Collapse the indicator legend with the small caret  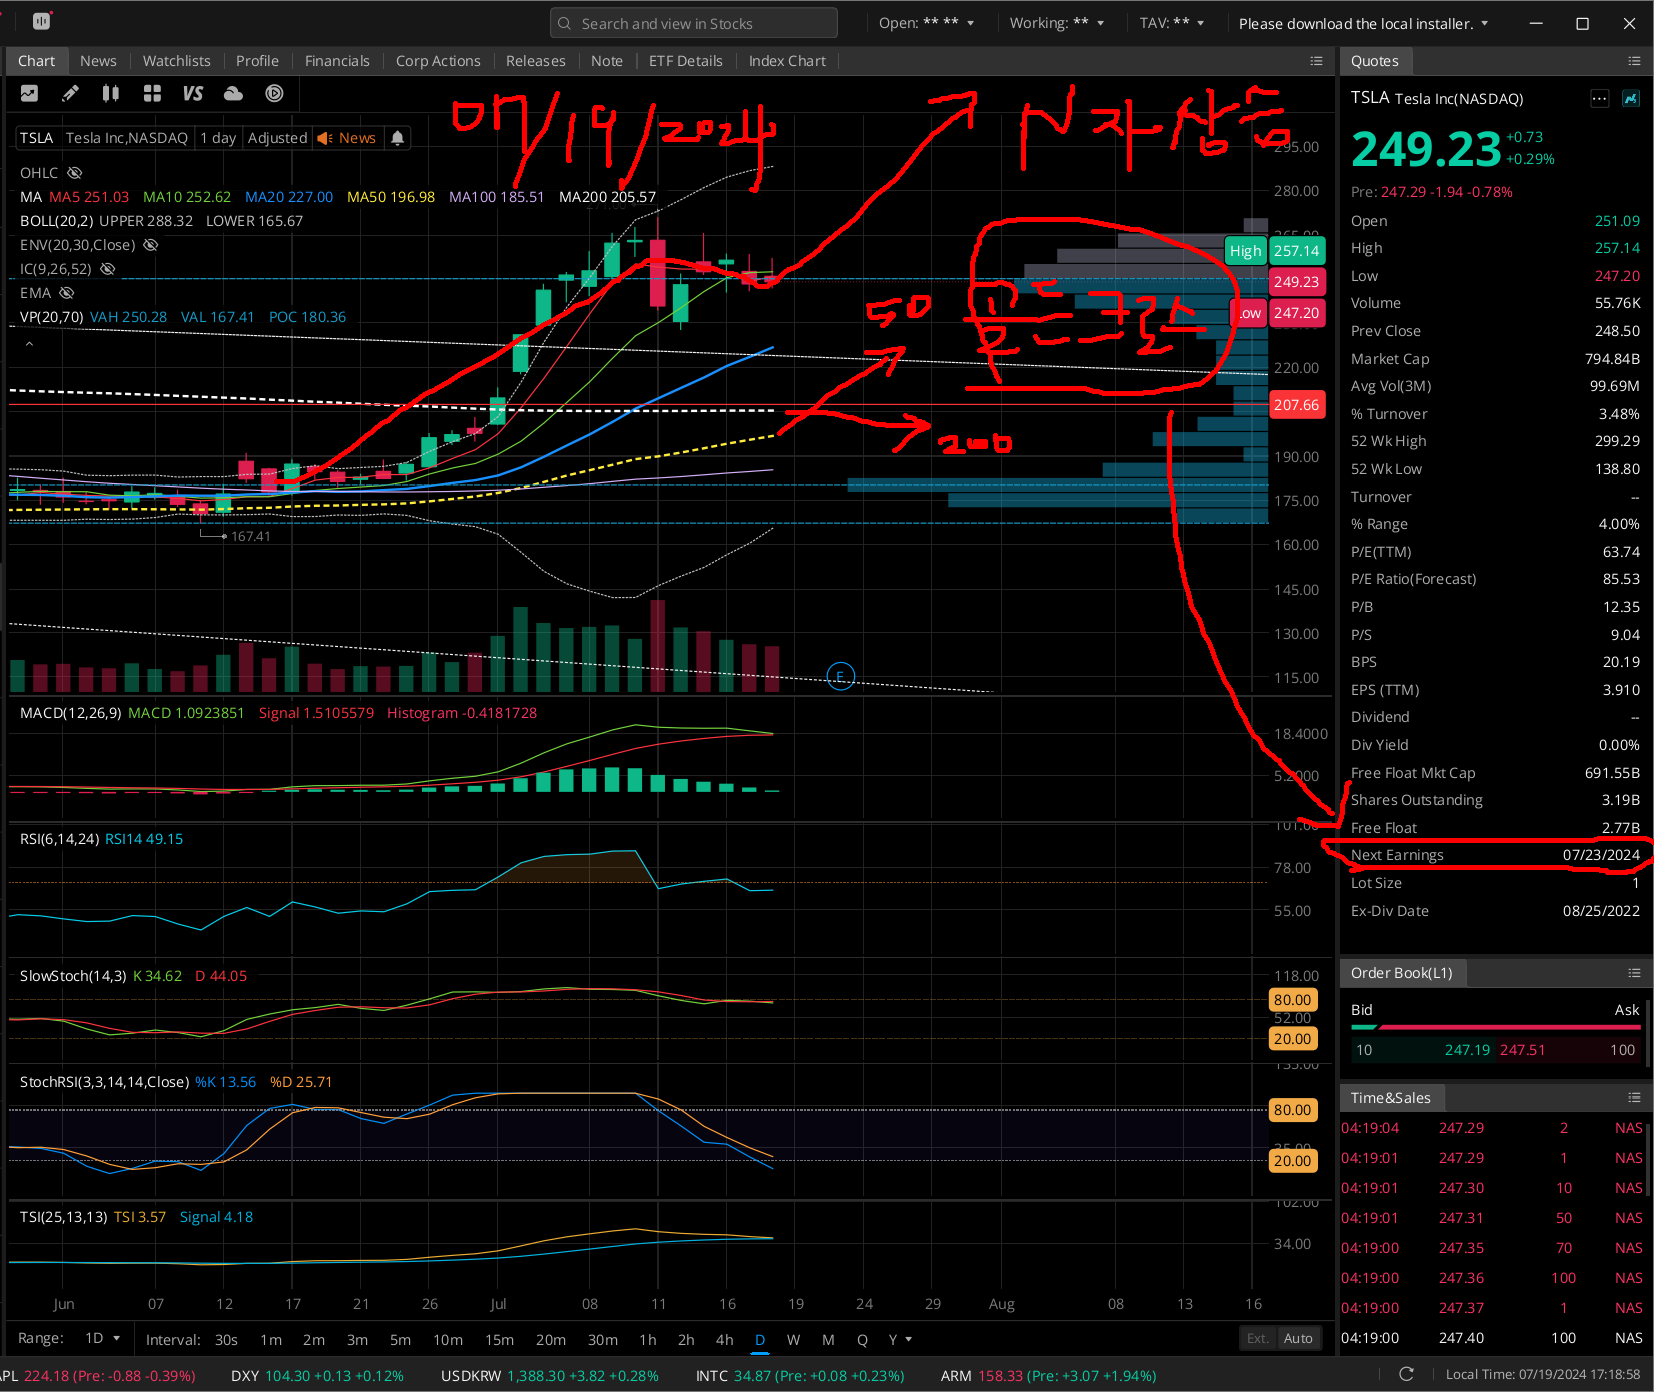[x=29, y=344]
